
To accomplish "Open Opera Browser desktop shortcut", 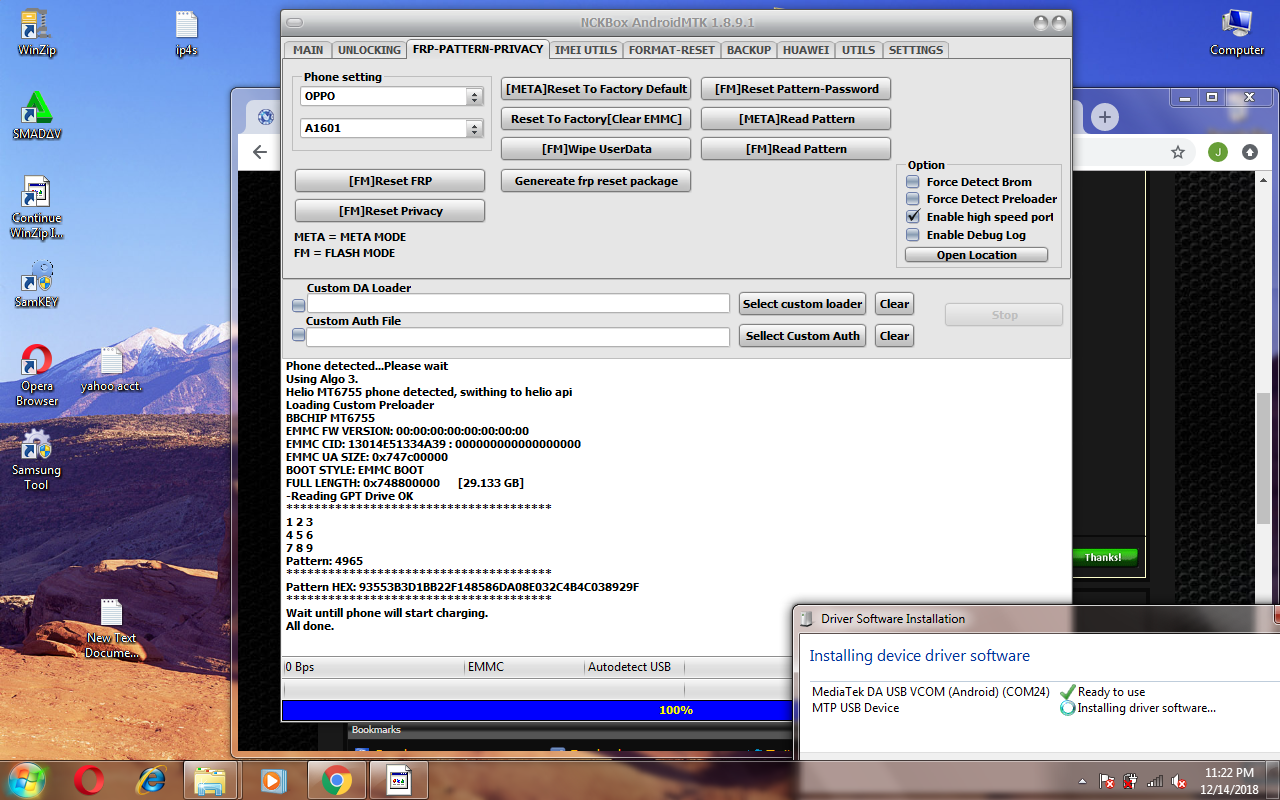I will (x=37, y=375).
